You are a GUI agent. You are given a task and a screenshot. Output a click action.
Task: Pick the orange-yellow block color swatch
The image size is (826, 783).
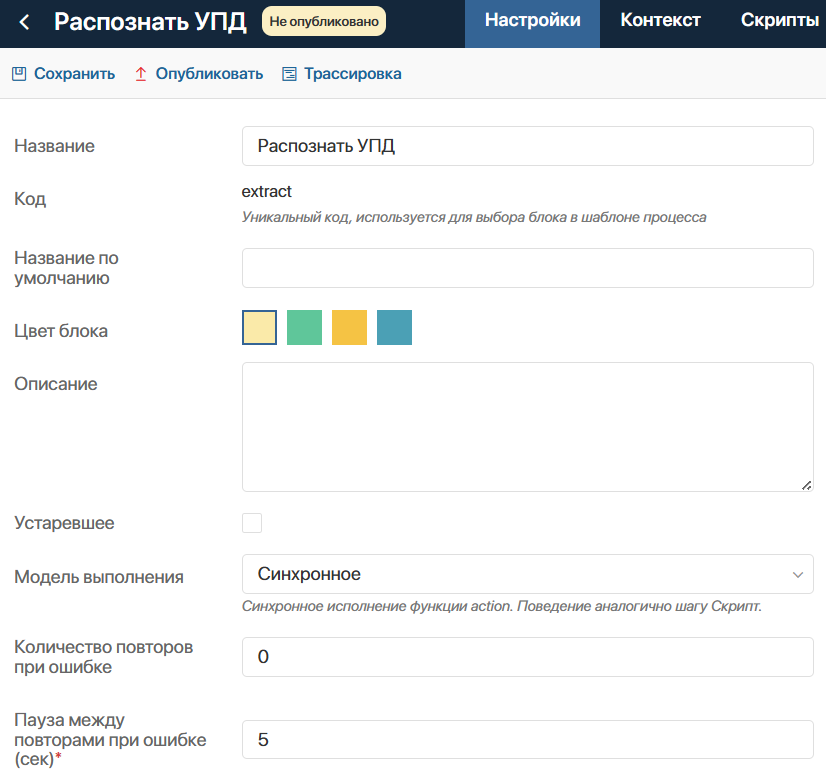349,328
